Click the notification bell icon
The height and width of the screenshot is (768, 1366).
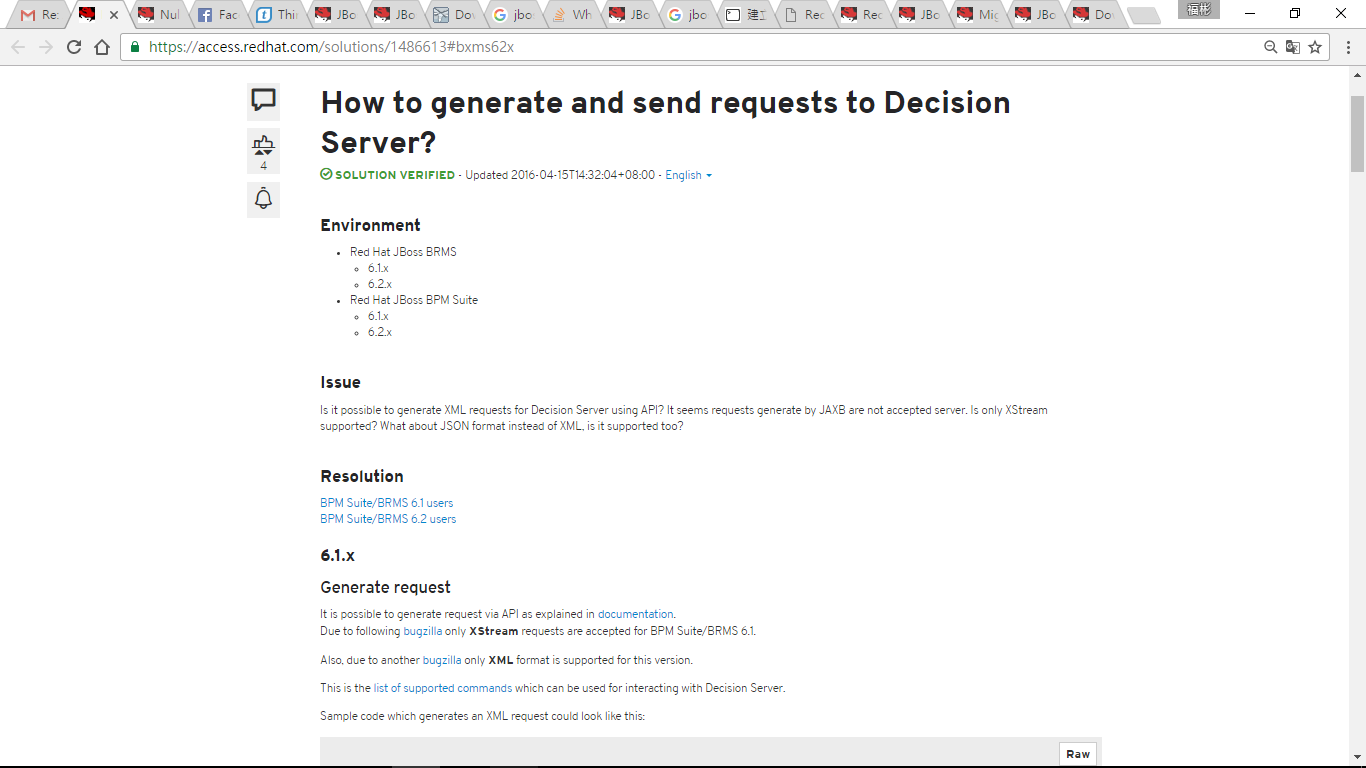[x=263, y=199]
